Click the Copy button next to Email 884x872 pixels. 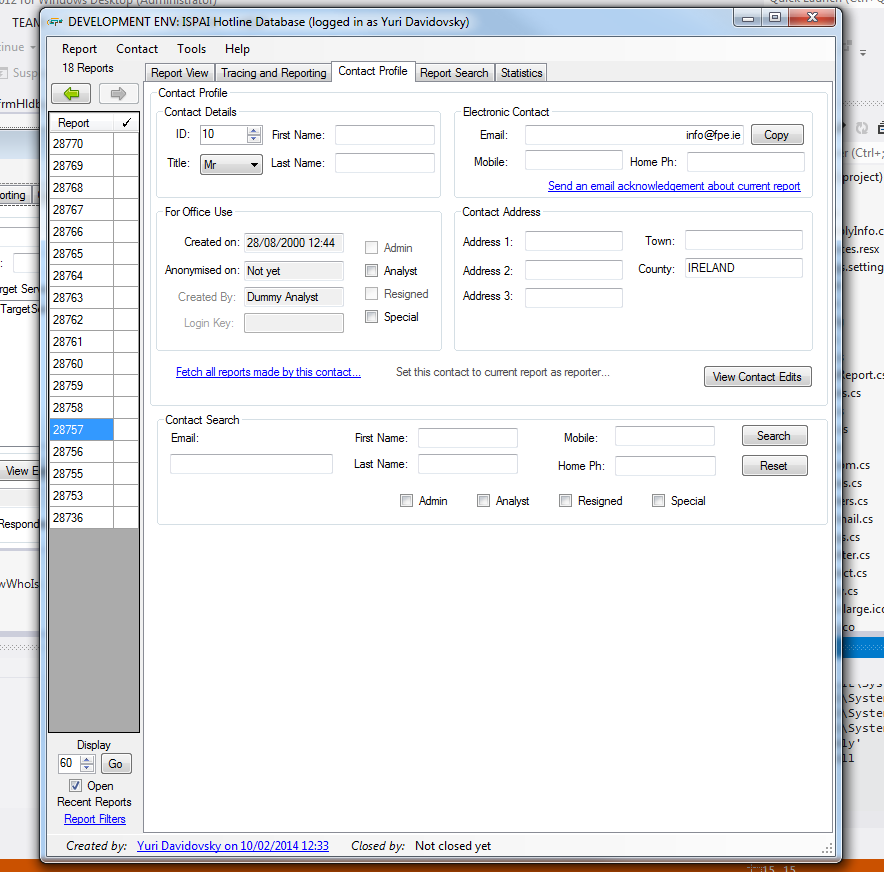[777, 135]
